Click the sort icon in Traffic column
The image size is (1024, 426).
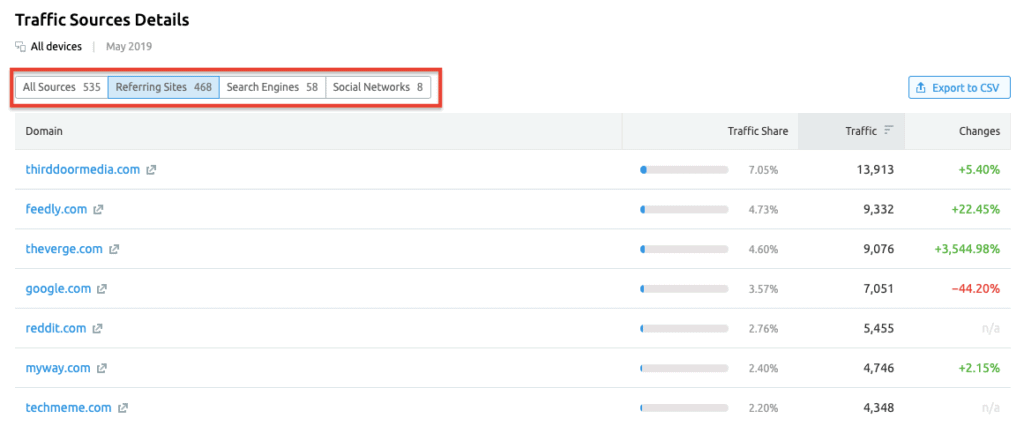(x=888, y=131)
